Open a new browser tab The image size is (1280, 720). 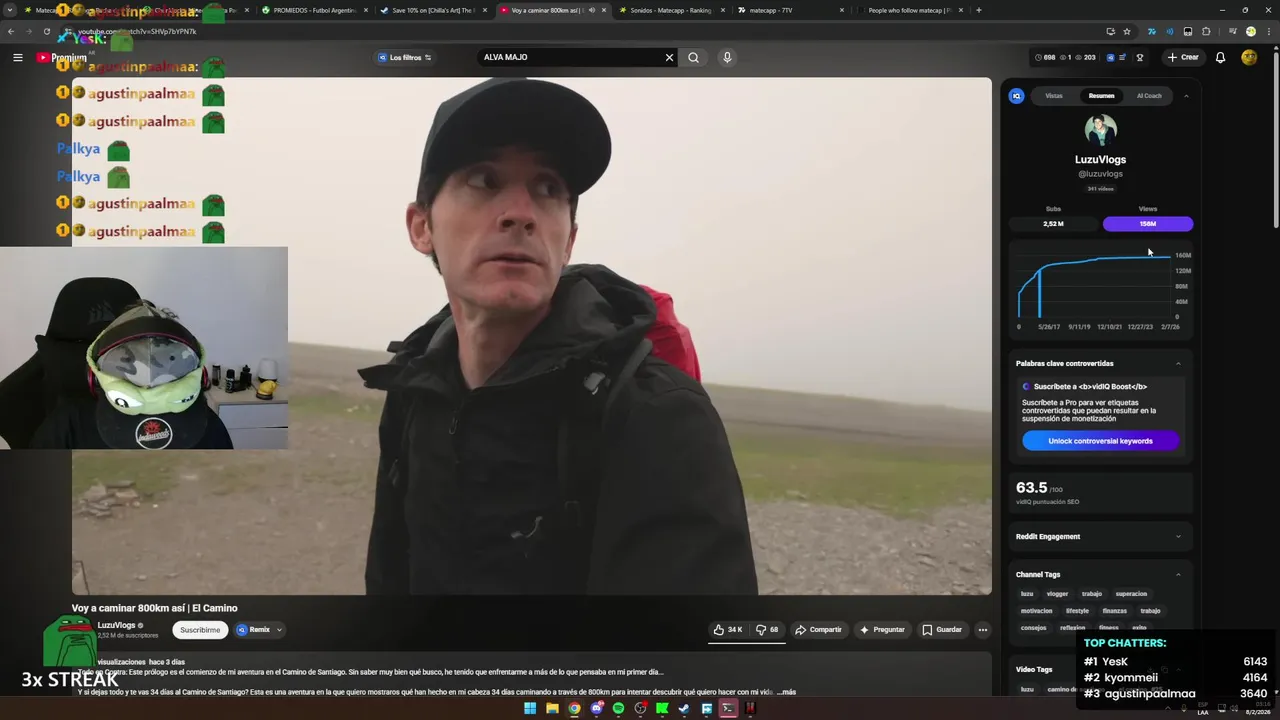coord(978,10)
